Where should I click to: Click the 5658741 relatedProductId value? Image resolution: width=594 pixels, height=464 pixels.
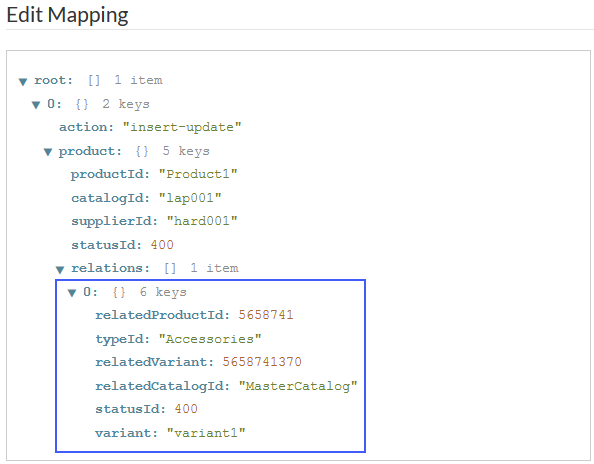click(x=266, y=315)
